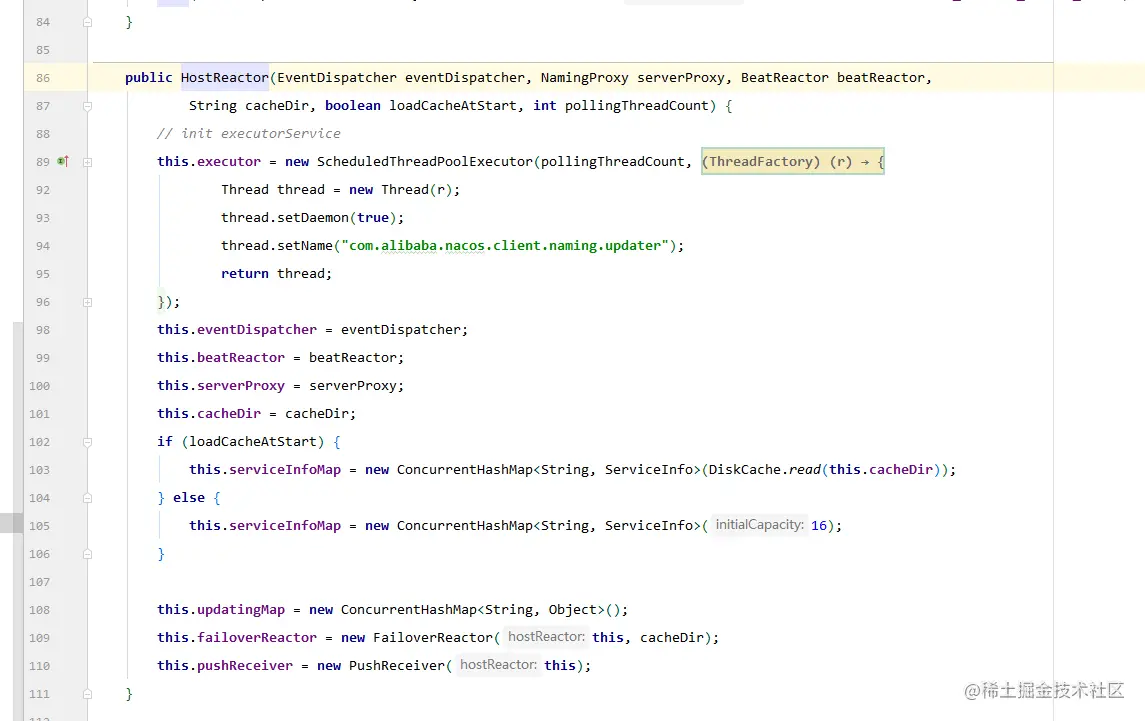Click the 'com.alibaba.nacos.client.naming.updater' string

click(x=505, y=245)
